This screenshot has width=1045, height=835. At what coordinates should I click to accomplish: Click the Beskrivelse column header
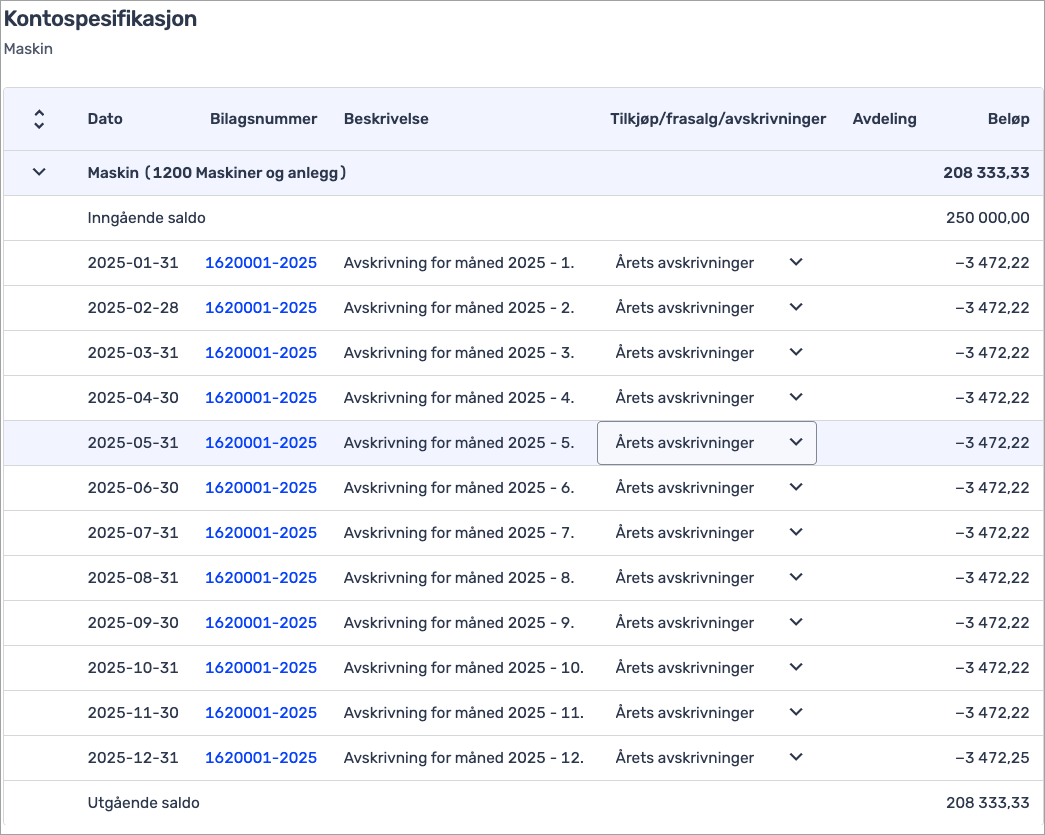point(386,119)
